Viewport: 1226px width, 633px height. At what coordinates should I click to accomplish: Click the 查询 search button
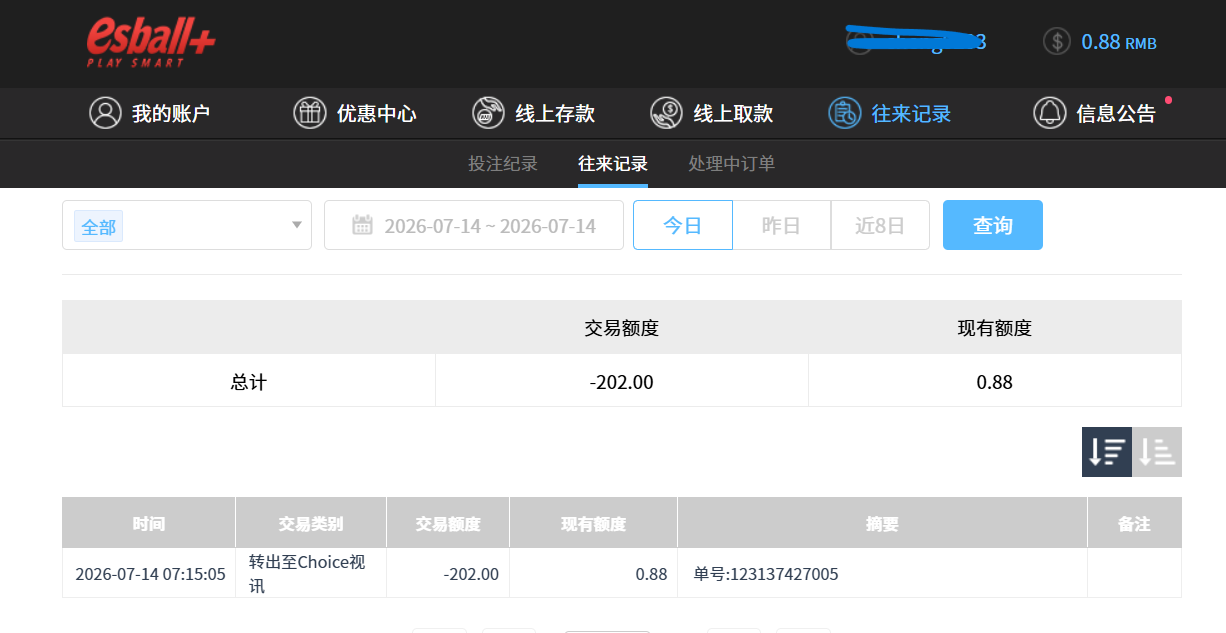point(993,225)
